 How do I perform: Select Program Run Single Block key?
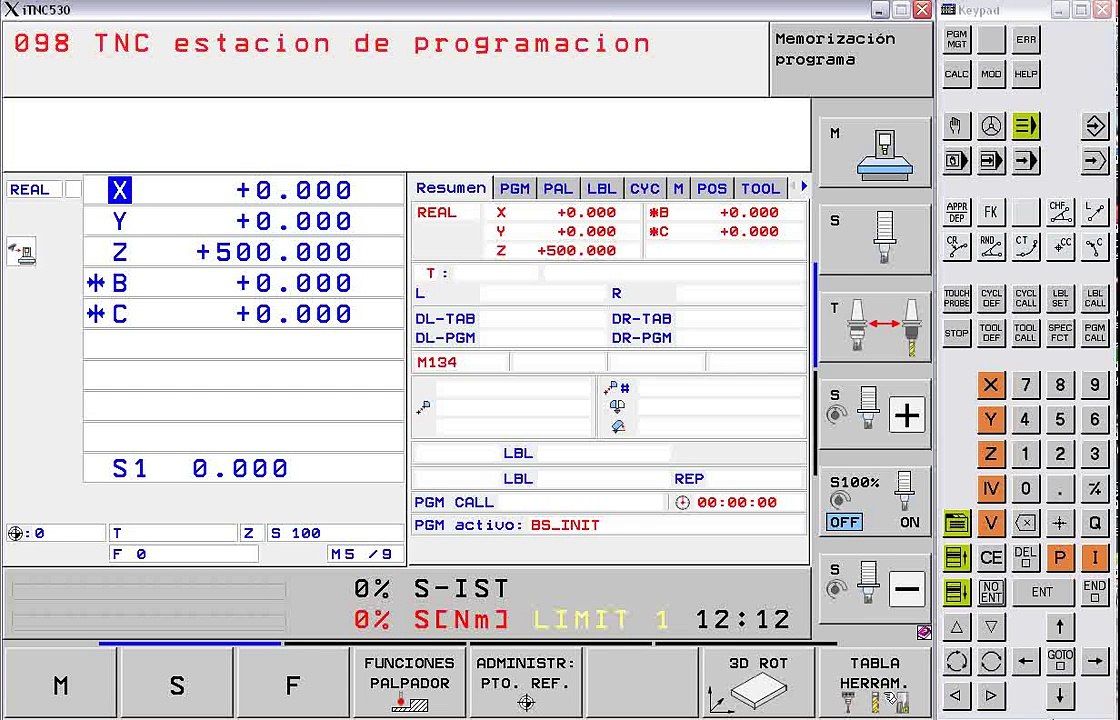(990, 161)
